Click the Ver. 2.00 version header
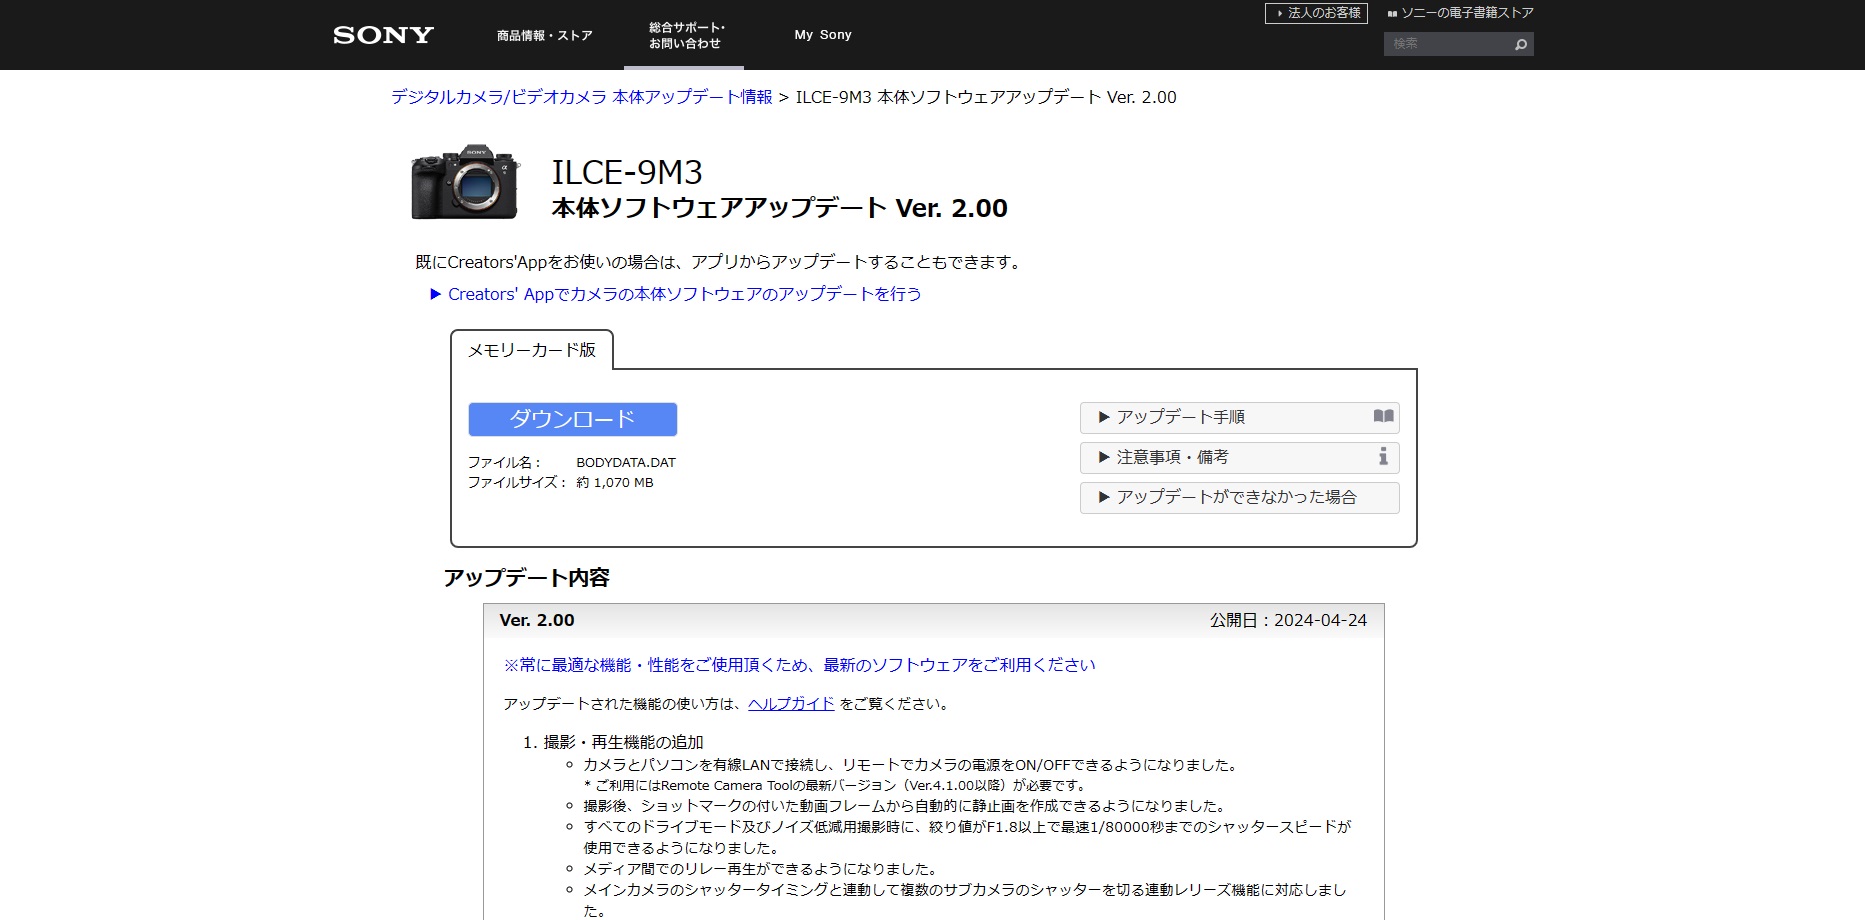1865x920 pixels. (x=537, y=620)
